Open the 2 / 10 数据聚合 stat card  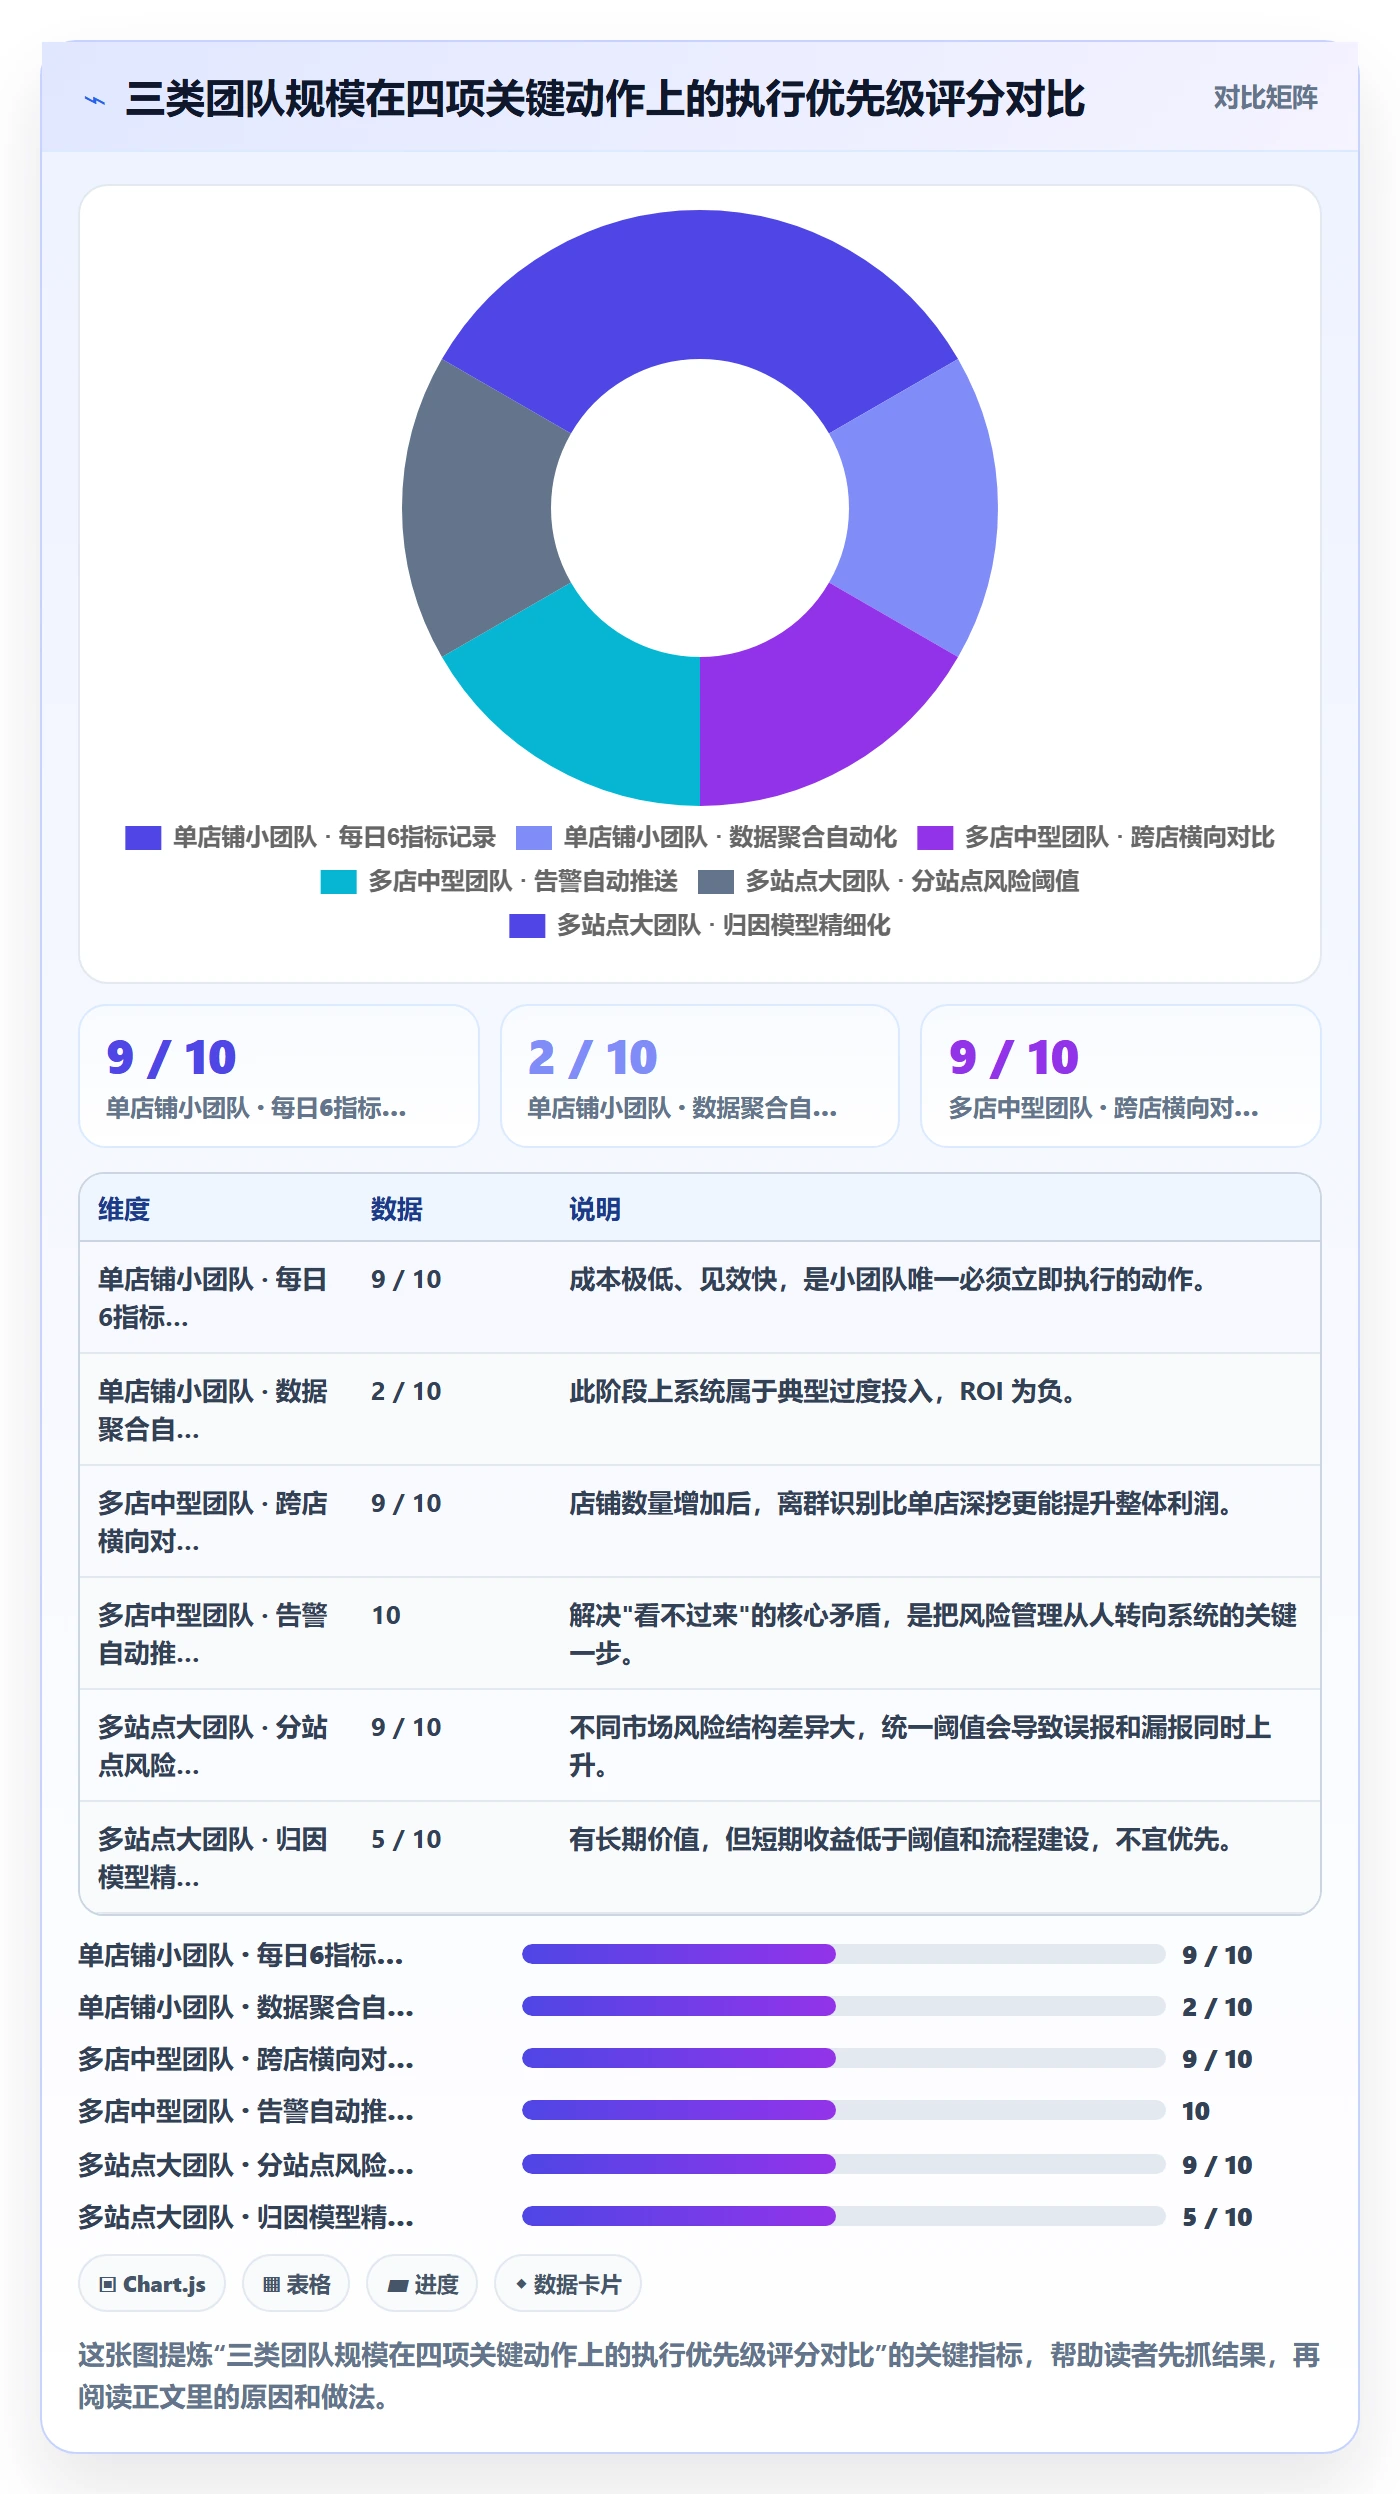(x=700, y=1076)
